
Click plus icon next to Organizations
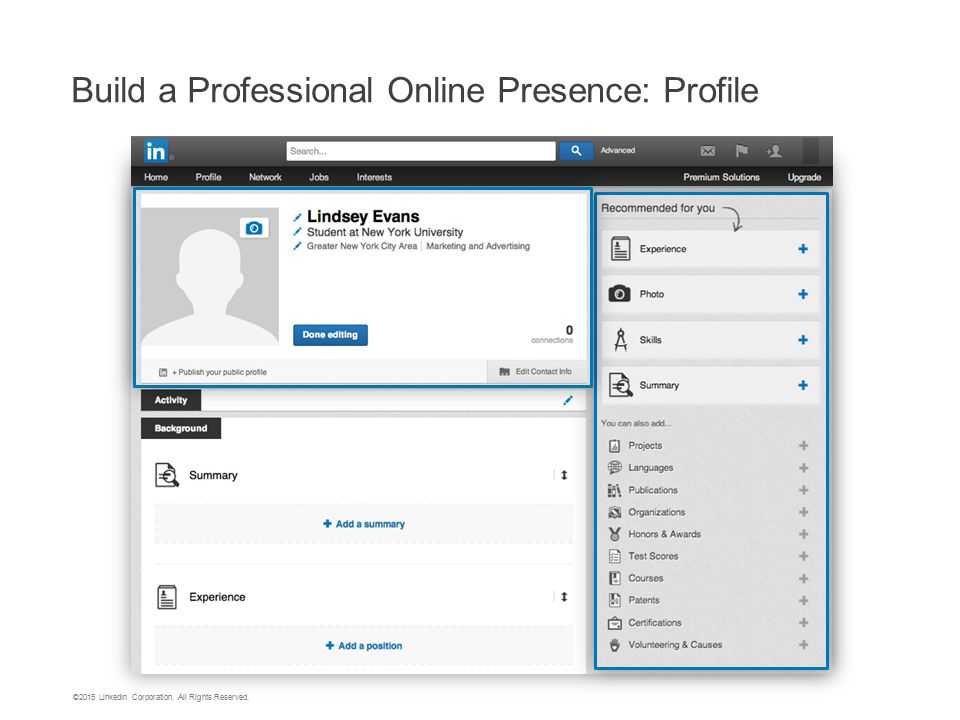803,512
